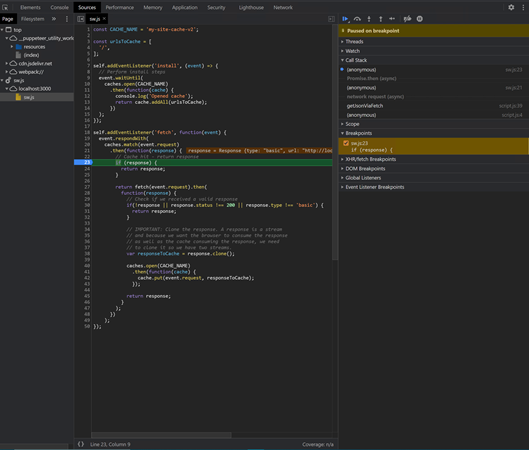Uncheck the sw.js:23 breakpoint checkbox

346,143
